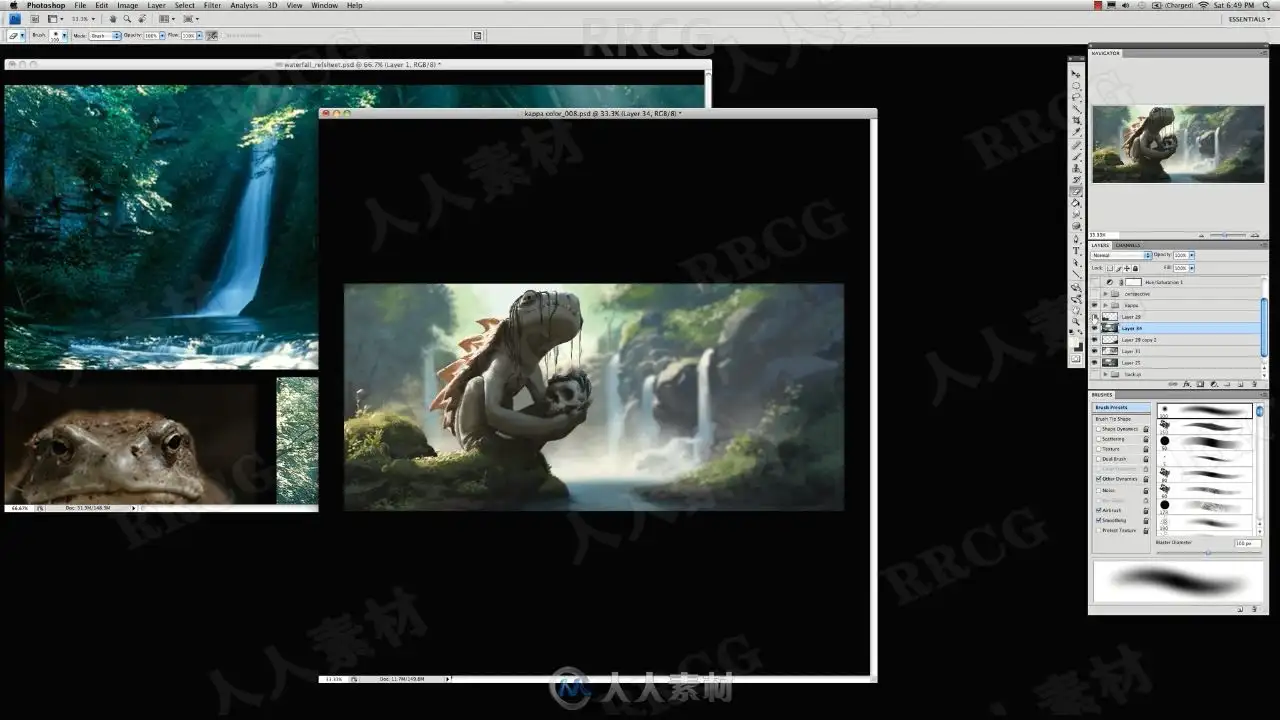Select the Type tool in toolbox

point(1076,250)
